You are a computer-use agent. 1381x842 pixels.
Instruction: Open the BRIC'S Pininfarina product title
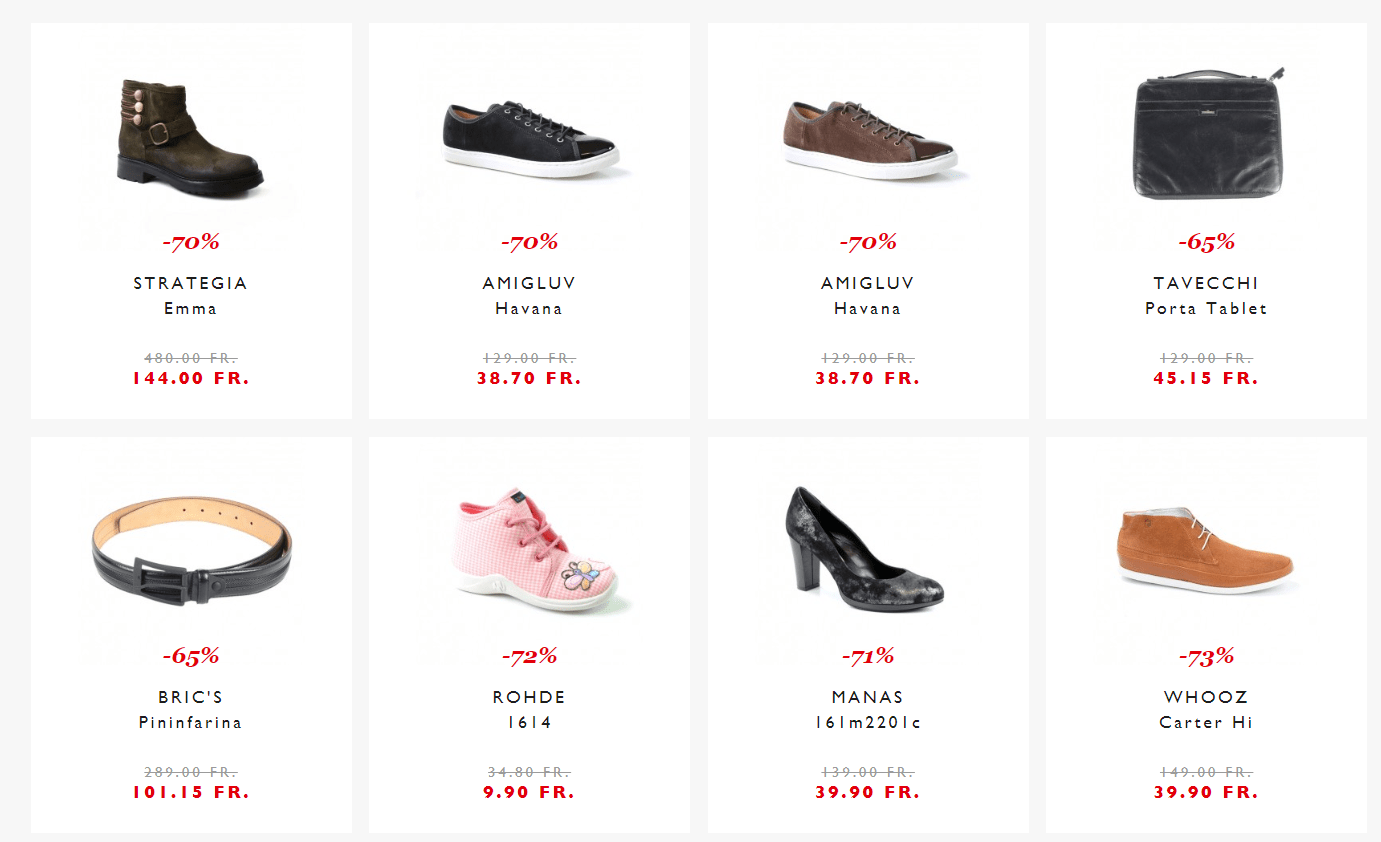click(x=190, y=722)
